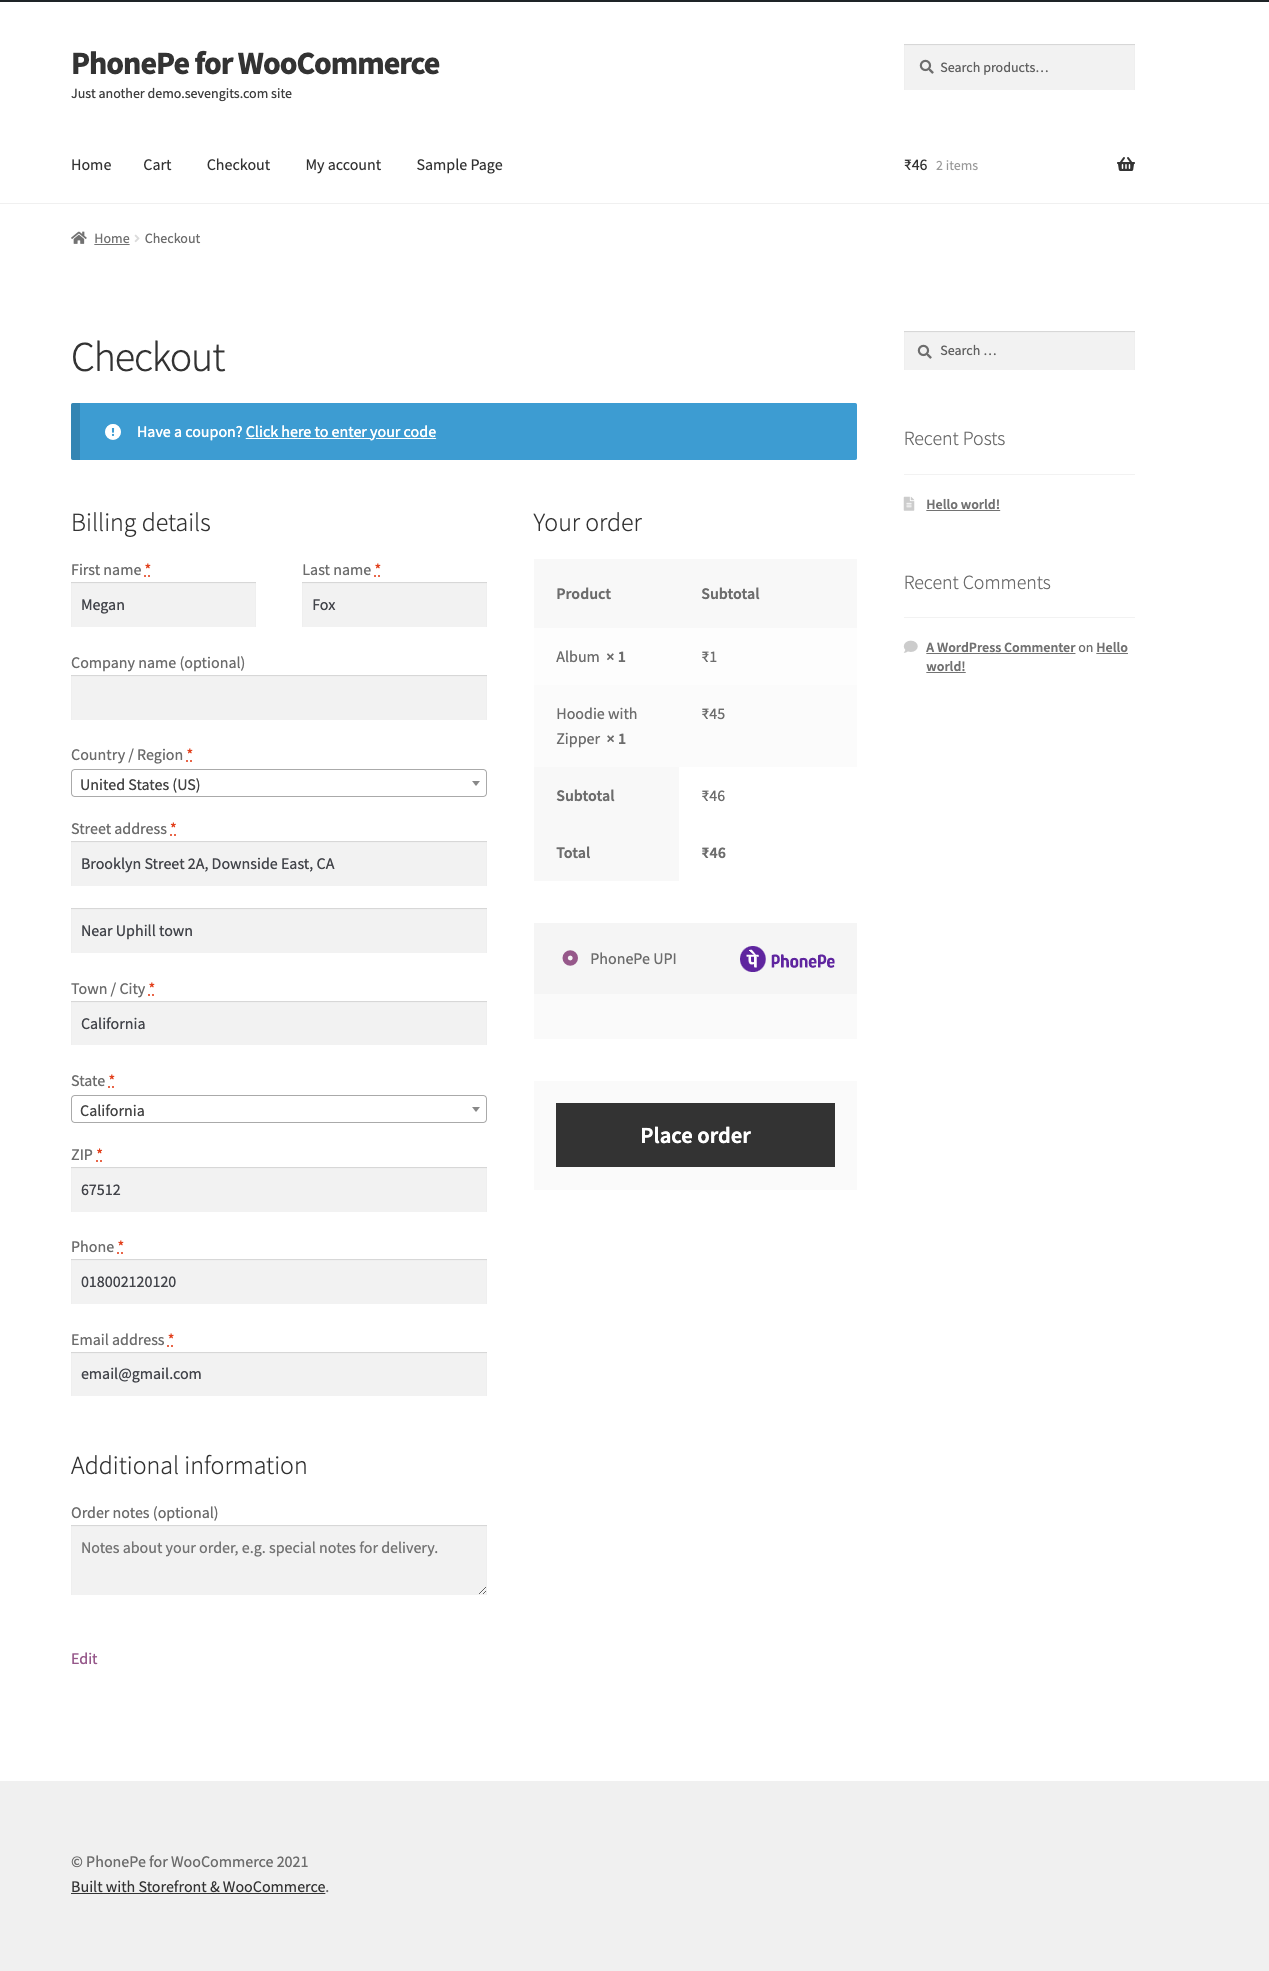This screenshot has height=1971, width=1269.
Task: Click the Town / City field
Action: [279, 1024]
